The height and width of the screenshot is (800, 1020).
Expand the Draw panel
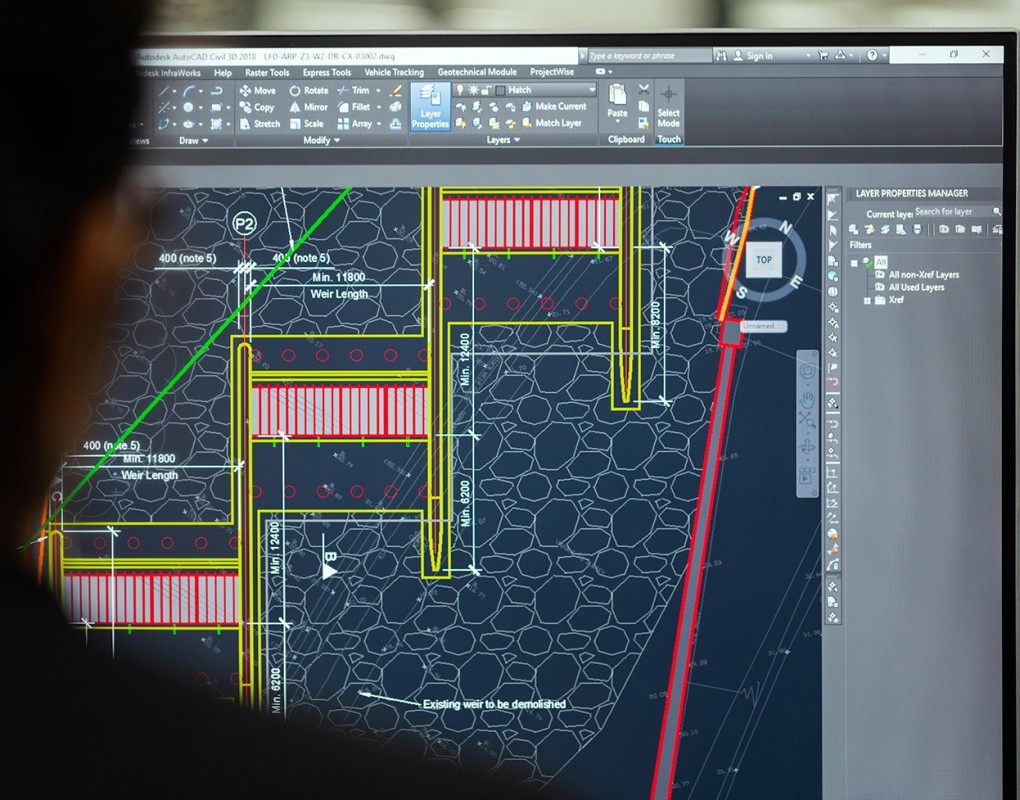click(193, 140)
